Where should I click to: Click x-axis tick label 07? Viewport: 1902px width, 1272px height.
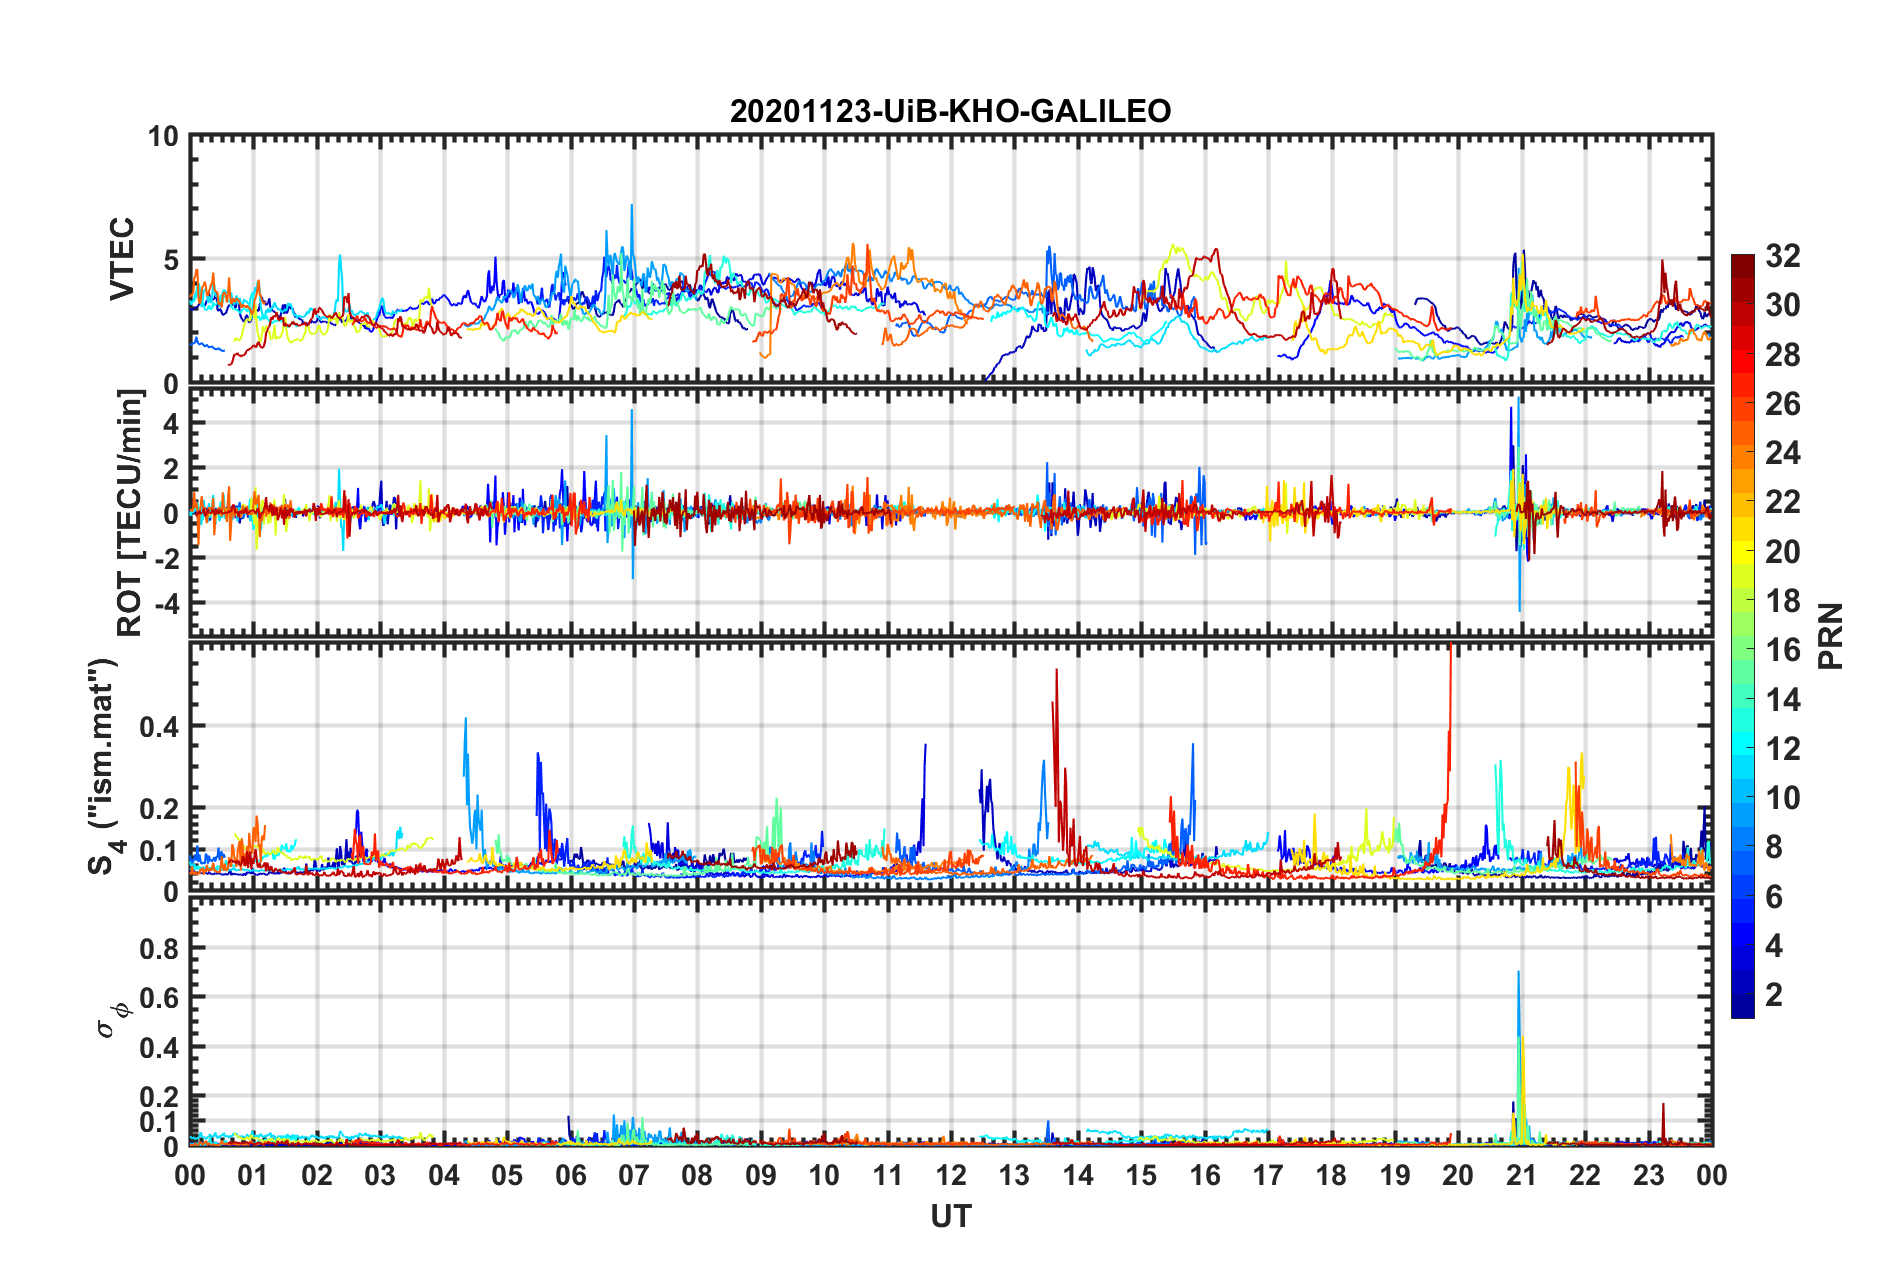coord(634,1175)
